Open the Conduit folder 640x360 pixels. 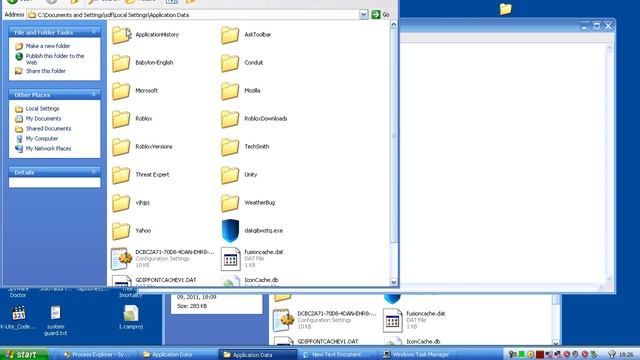tap(242, 63)
